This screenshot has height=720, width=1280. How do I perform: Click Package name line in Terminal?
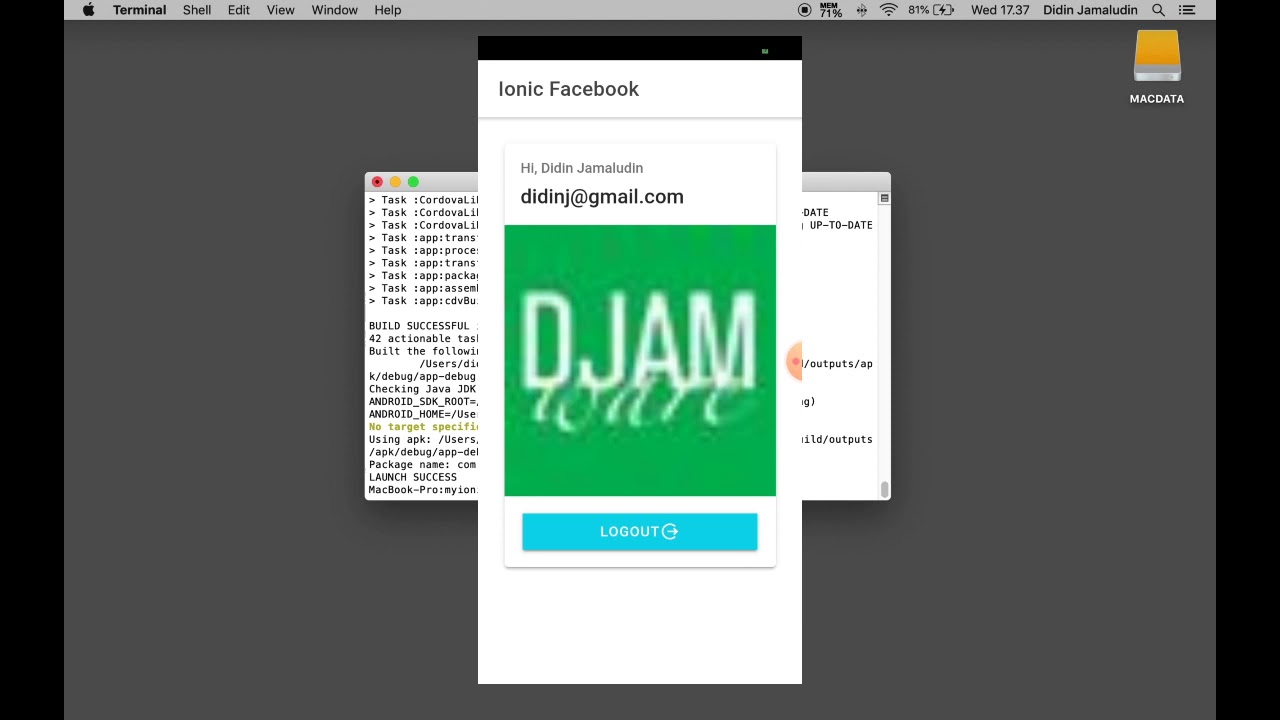[x=423, y=465]
